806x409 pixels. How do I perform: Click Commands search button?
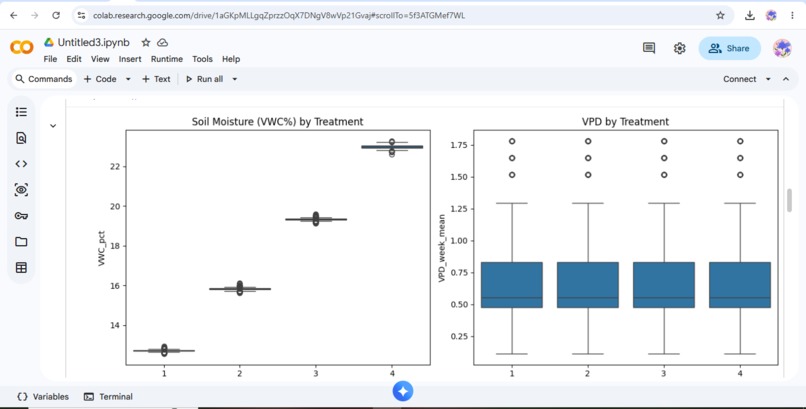pyautogui.click(x=44, y=79)
